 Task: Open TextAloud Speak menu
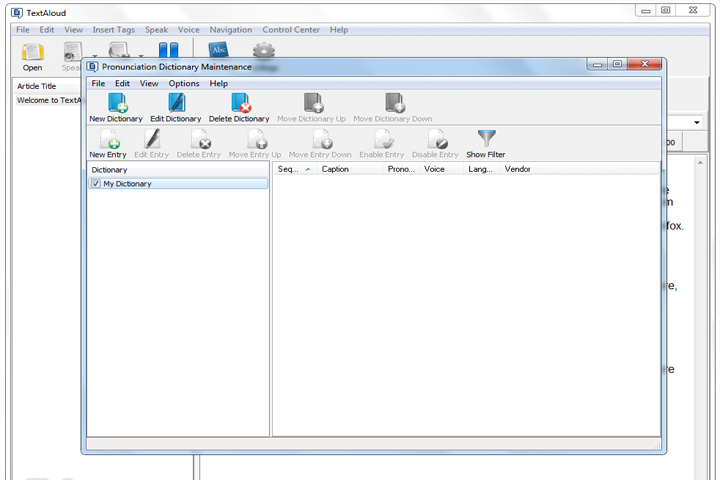pyautogui.click(x=156, y=30)
